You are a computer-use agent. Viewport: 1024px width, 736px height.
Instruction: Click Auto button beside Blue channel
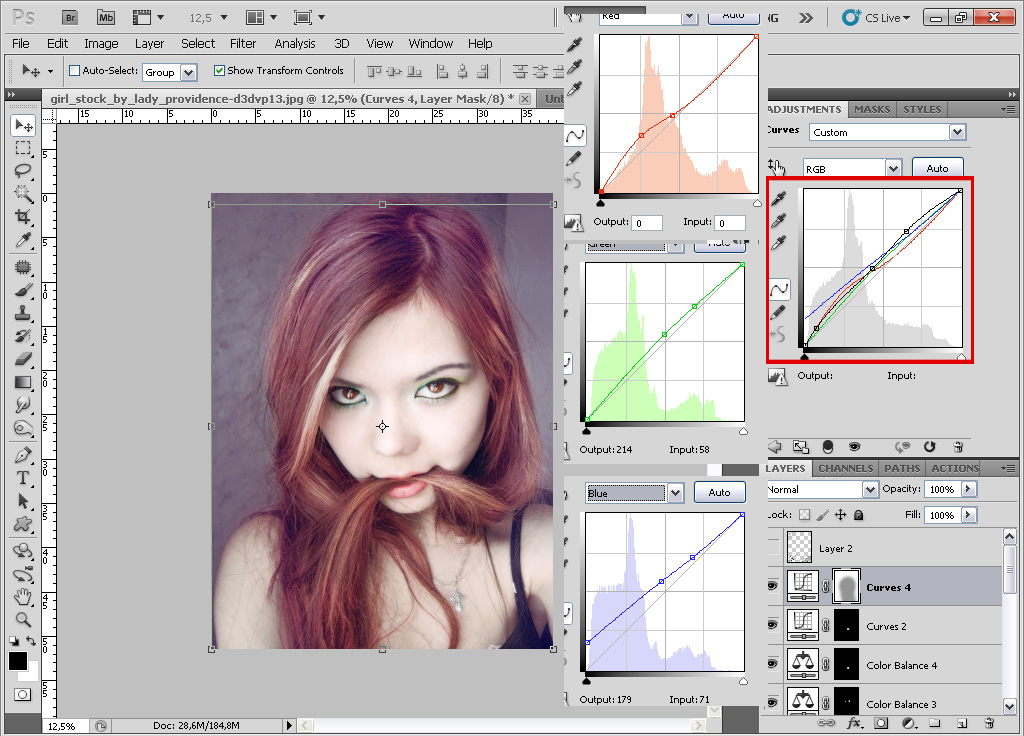point(719,492)
